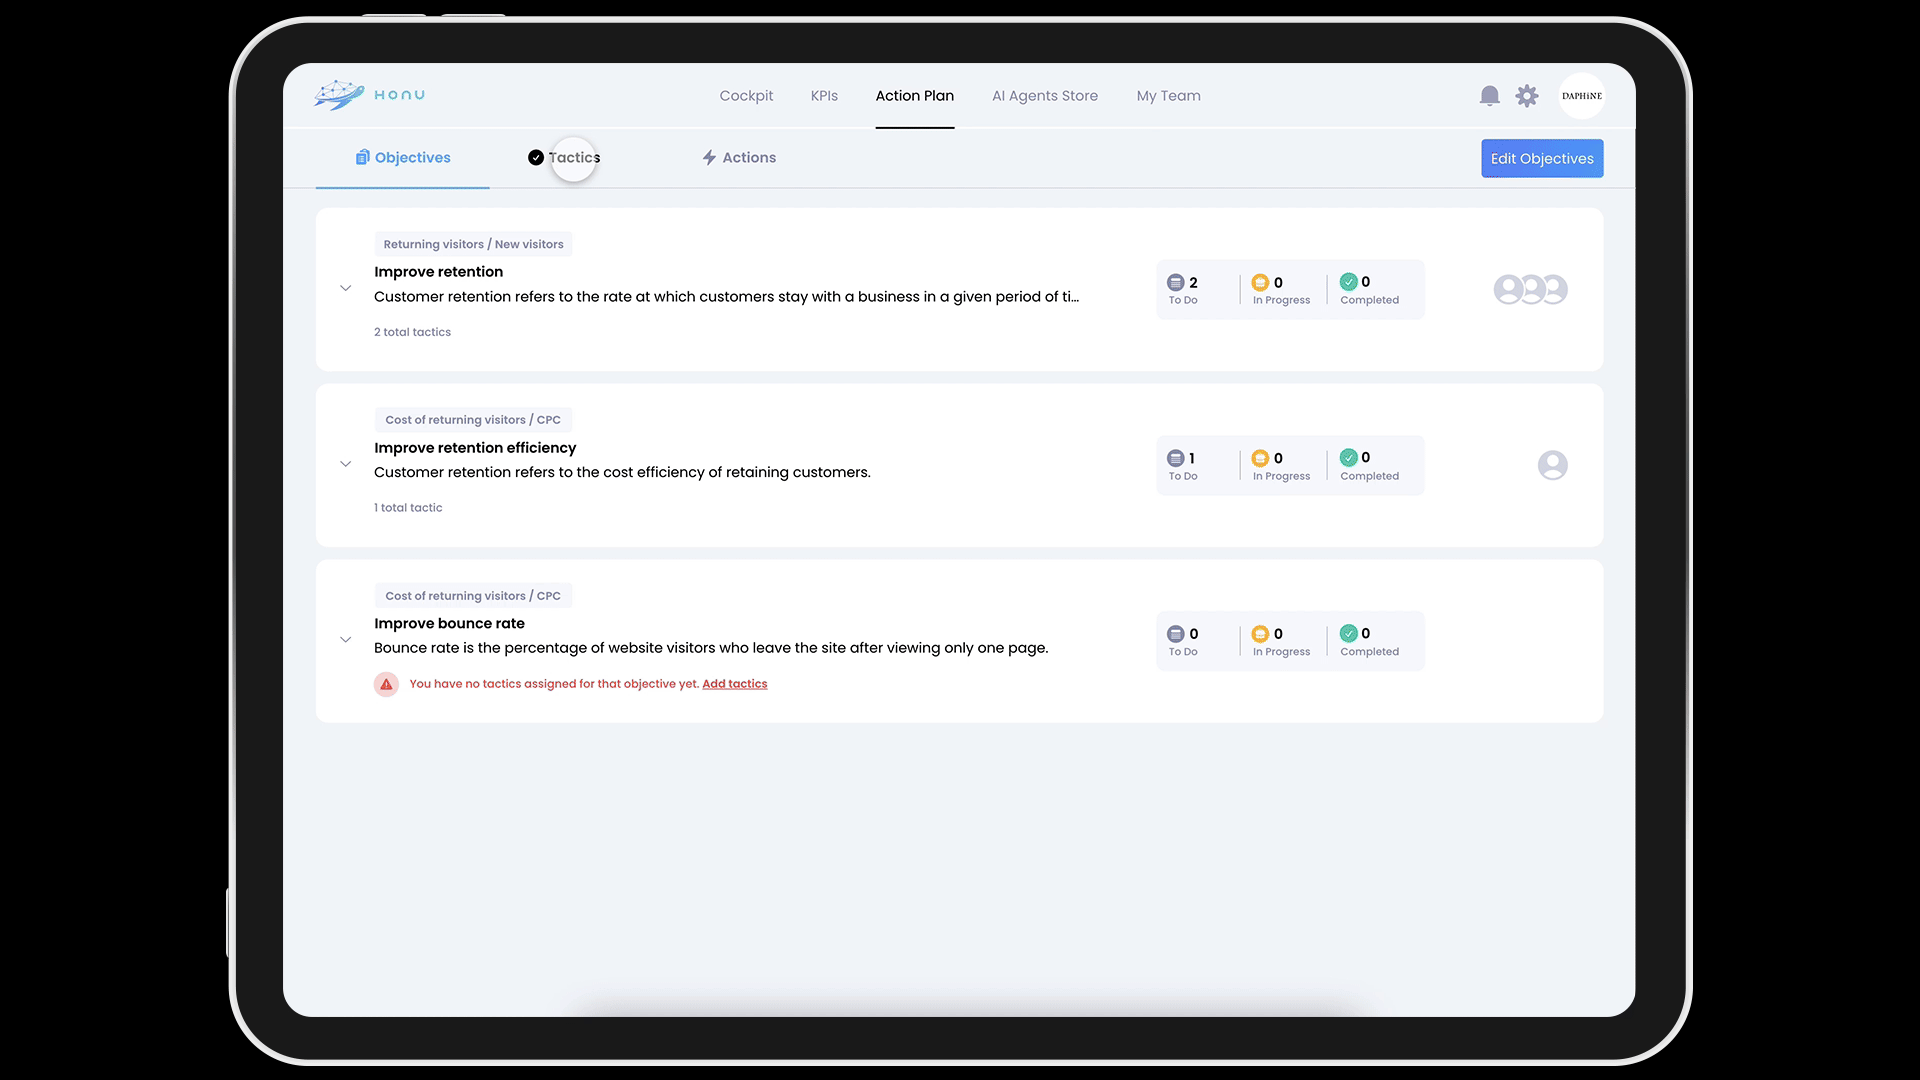
Task: Click the assignee avatar on Improve retention efficiency
Action: 1552,465
